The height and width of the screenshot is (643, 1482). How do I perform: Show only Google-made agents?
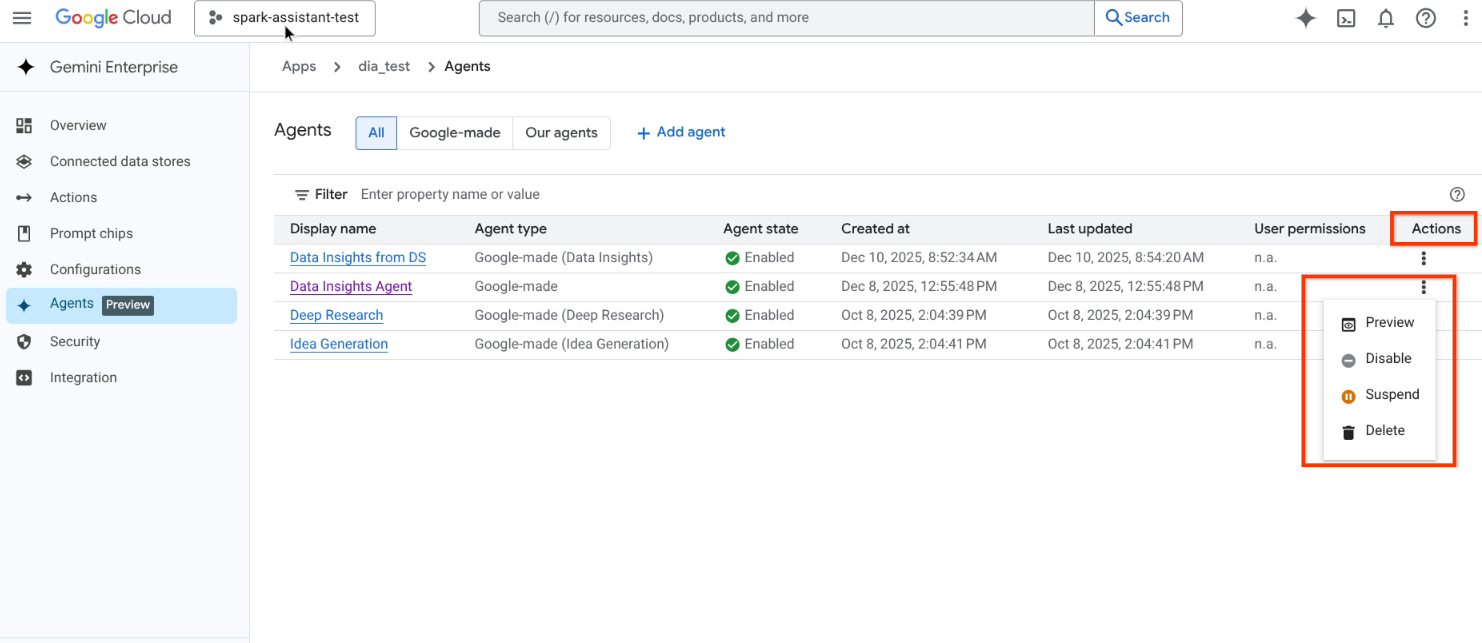click(x=454, y=133)
